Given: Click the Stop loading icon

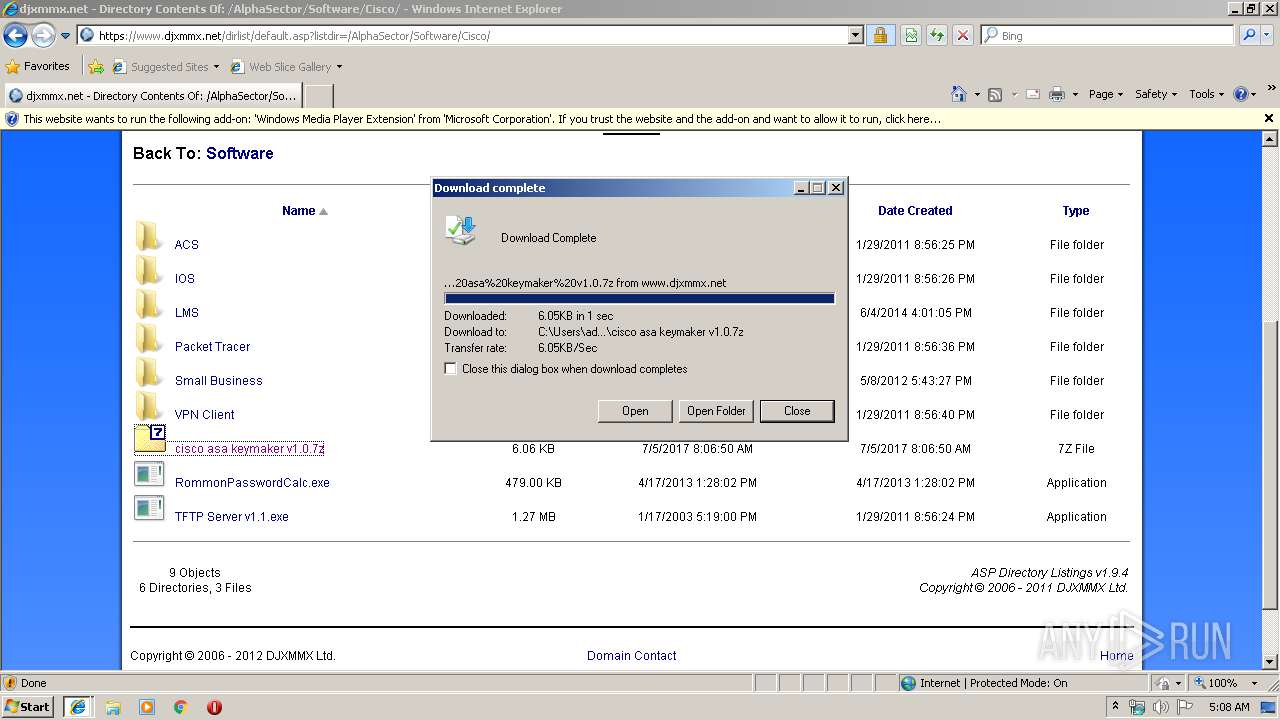Looking at the screenshot, I should 963,35.
